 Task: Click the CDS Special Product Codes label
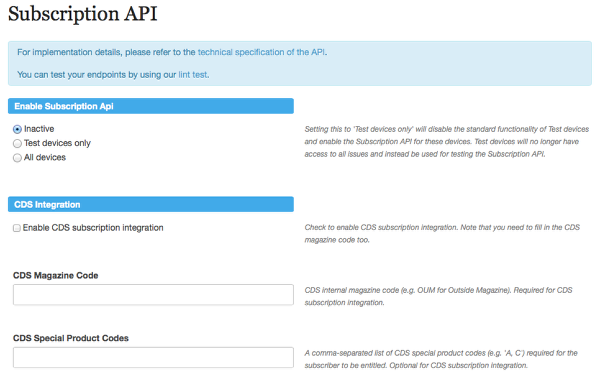click(71, 338)
